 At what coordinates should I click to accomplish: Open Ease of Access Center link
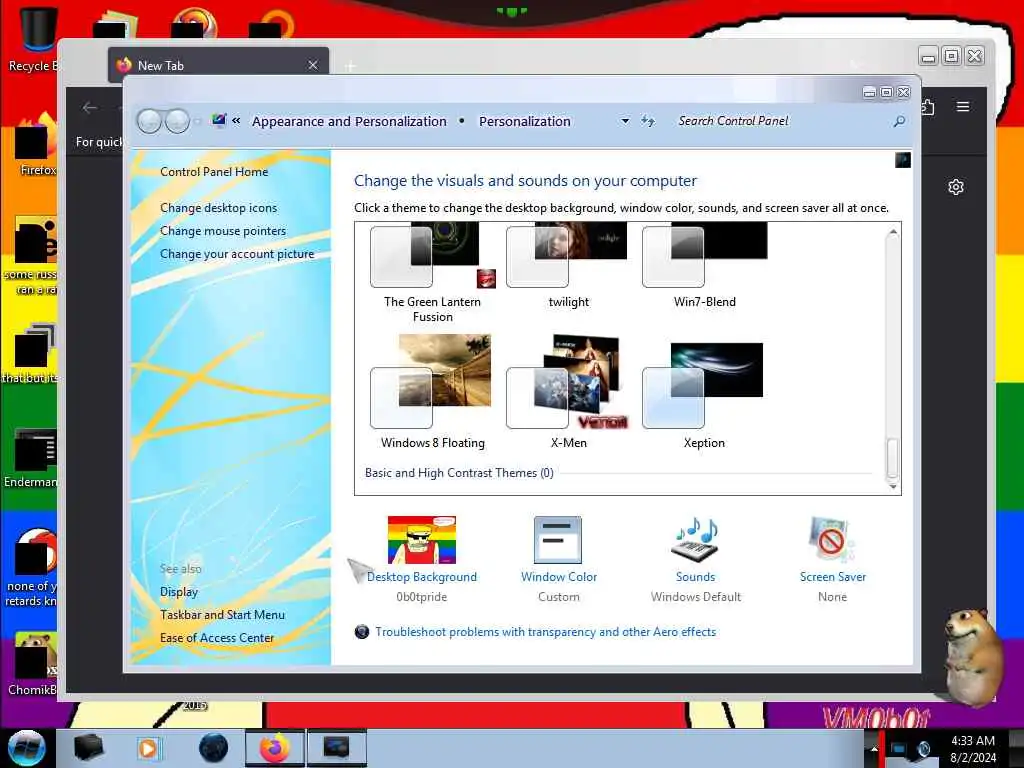tap(217, 638)
